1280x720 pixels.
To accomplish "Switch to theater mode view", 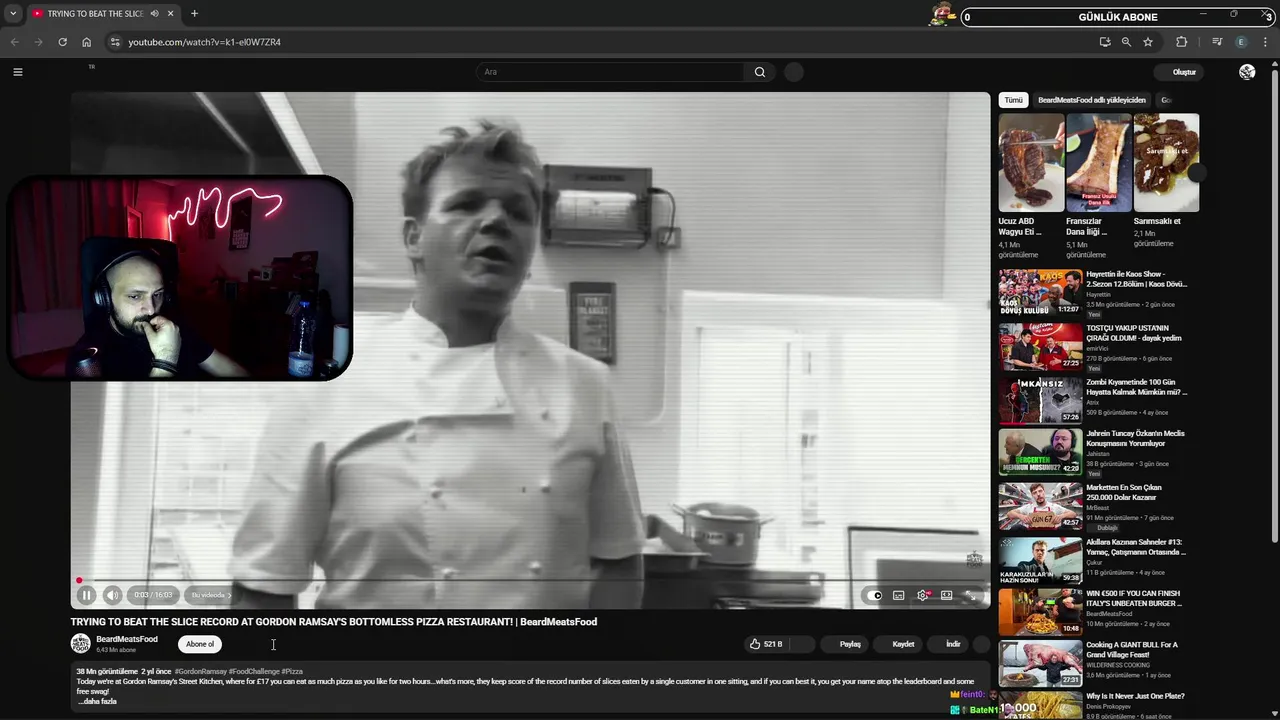I will 946,595.
